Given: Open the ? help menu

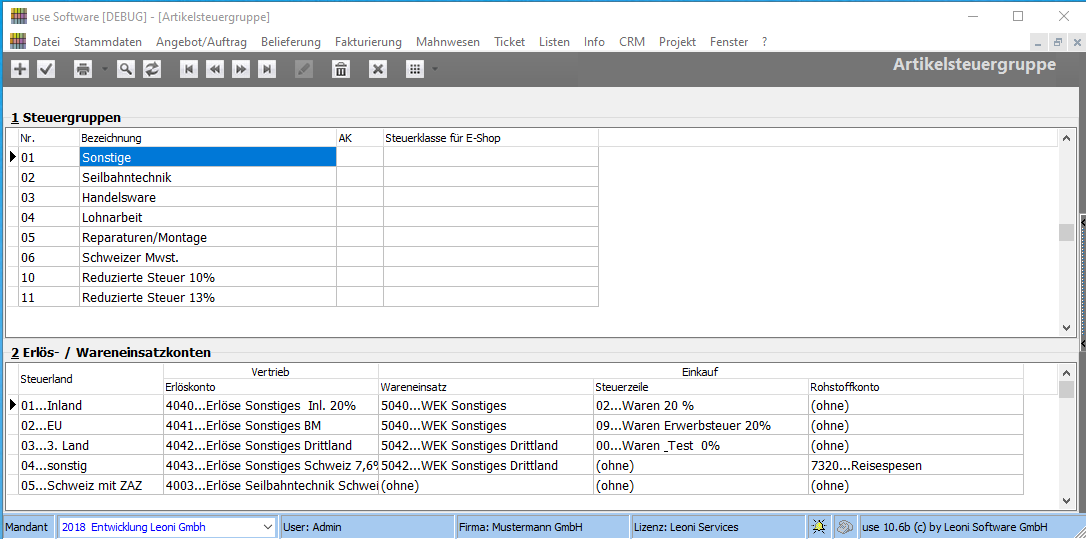Looking at the screenshot, I should pos(764,42).
